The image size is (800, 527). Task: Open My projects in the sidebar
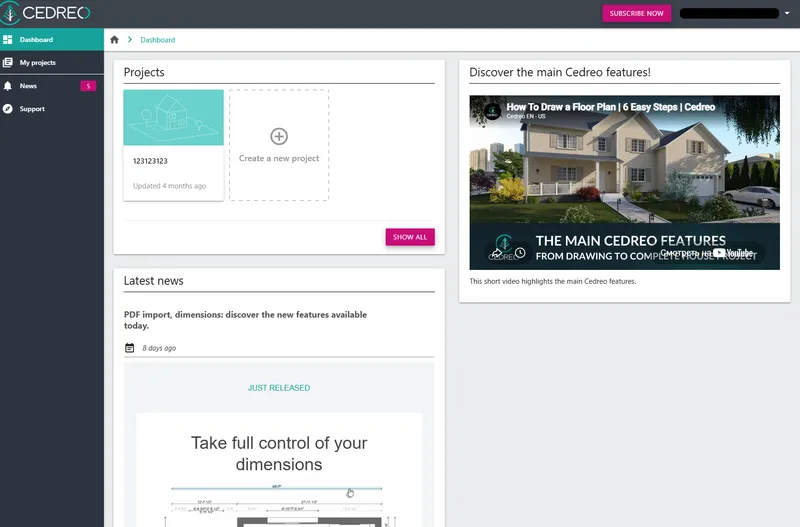tap(52, 62)
